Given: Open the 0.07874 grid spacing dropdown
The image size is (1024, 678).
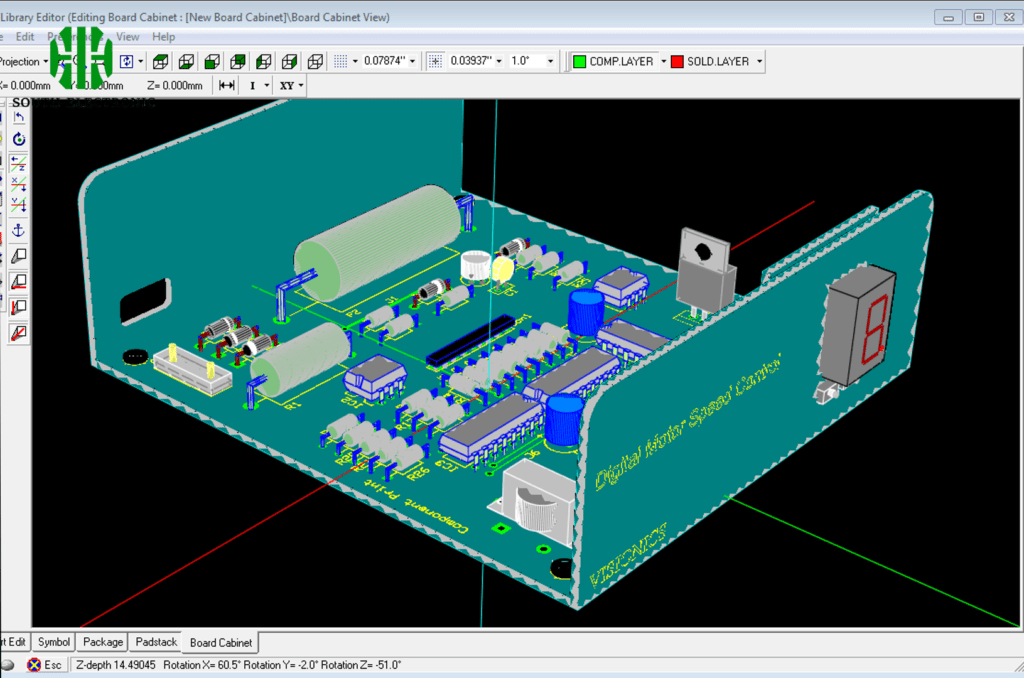Looking at the screenshot, I should [x=410, y=61].
